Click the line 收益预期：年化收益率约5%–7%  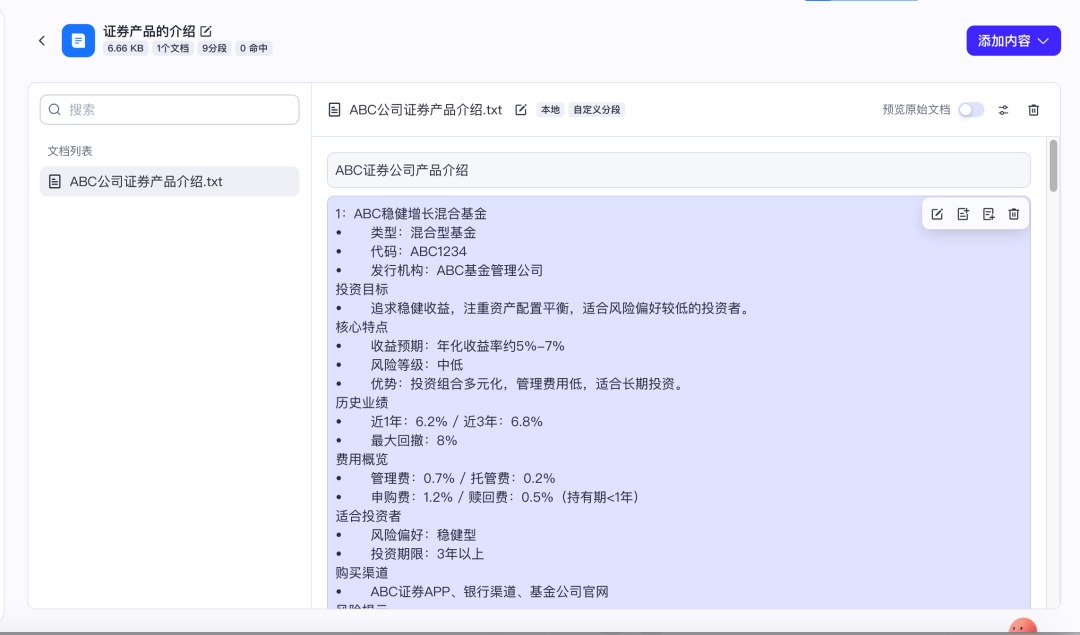[x=467, y=346]
